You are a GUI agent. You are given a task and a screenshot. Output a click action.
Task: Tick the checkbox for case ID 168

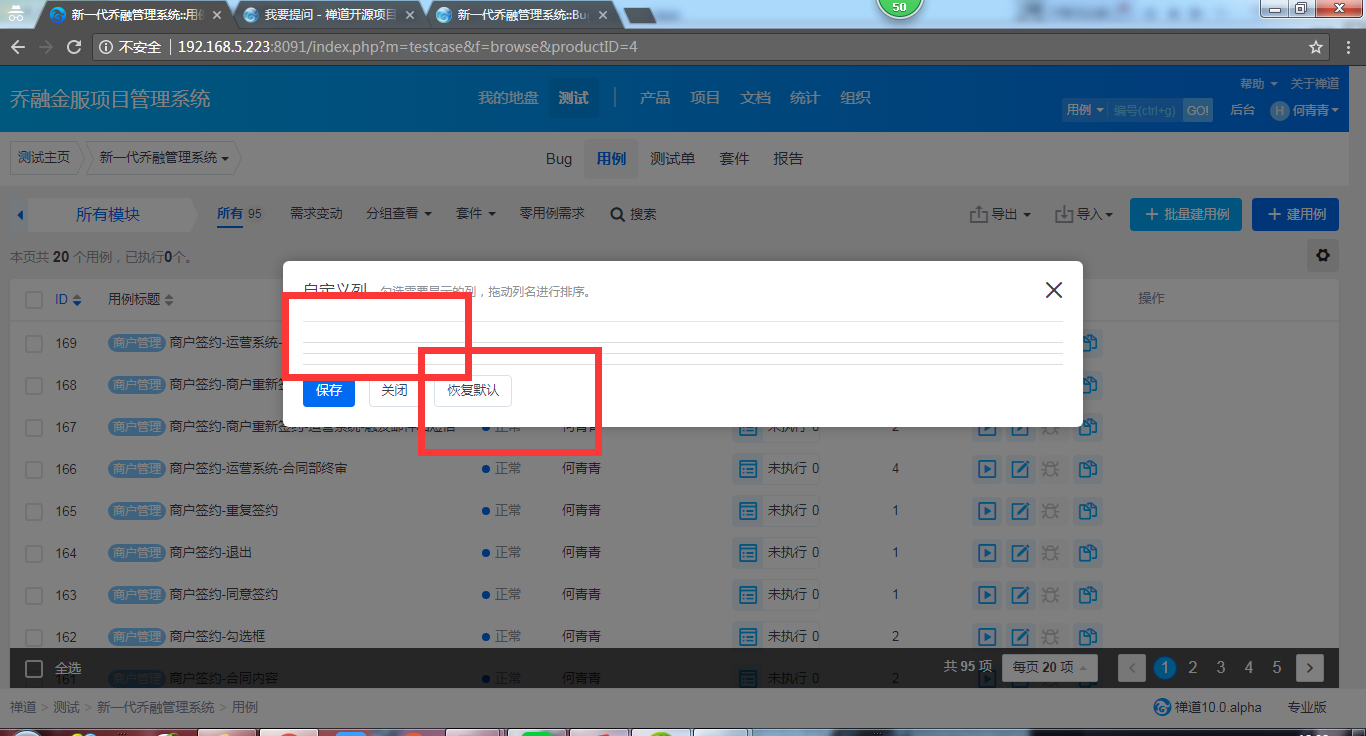[x=34, y=385]
